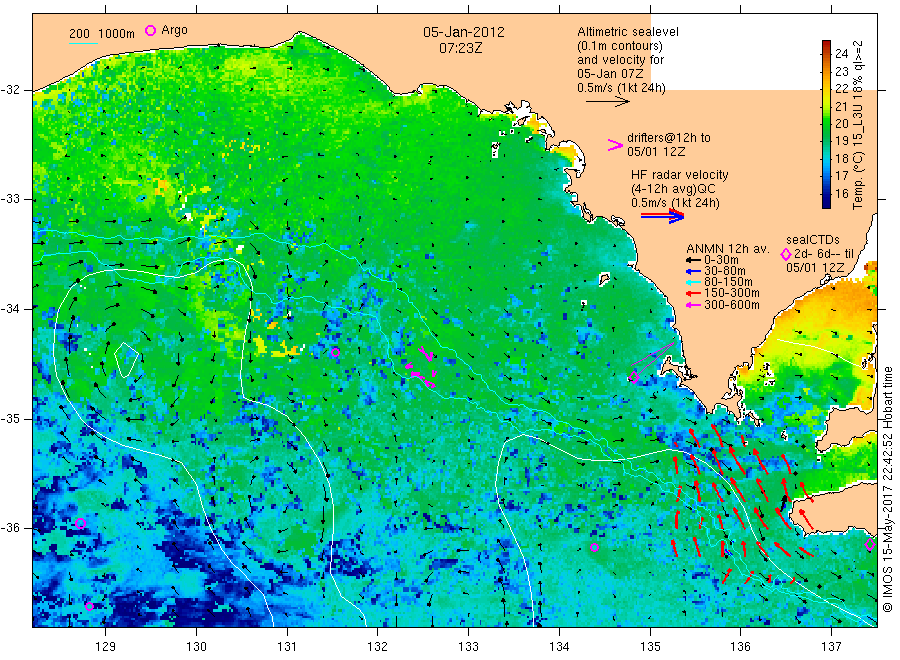The image size is (900, 660).
Task: Click the red 150-300m ANMN arrow
Action: click(693, 294)
